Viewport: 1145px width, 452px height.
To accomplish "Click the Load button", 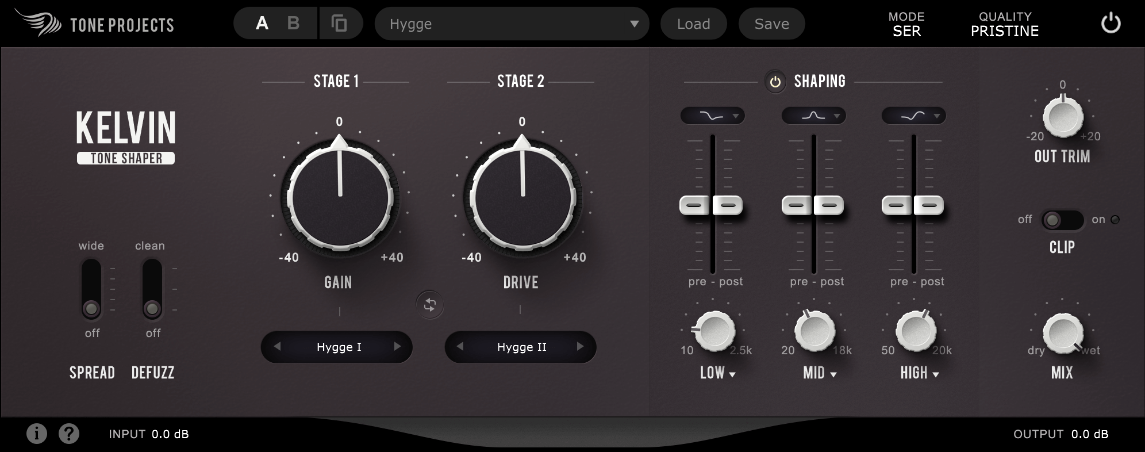I will (694, 23).
